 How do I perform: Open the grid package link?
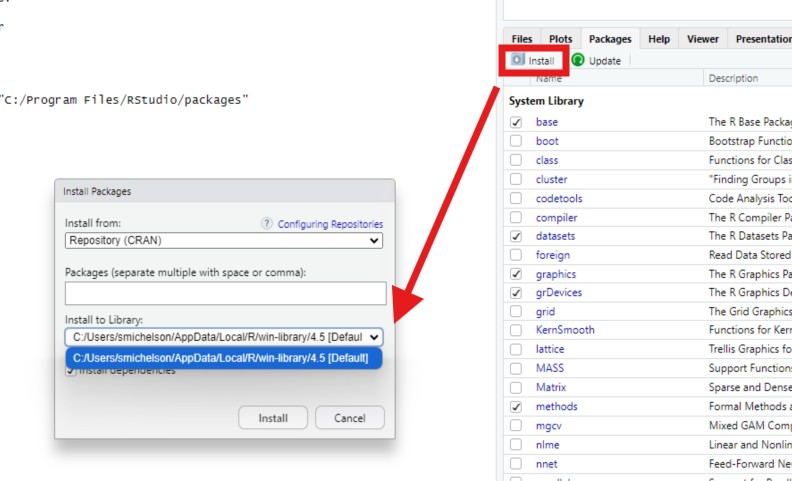pyautogui.click(x=546, y=312)
